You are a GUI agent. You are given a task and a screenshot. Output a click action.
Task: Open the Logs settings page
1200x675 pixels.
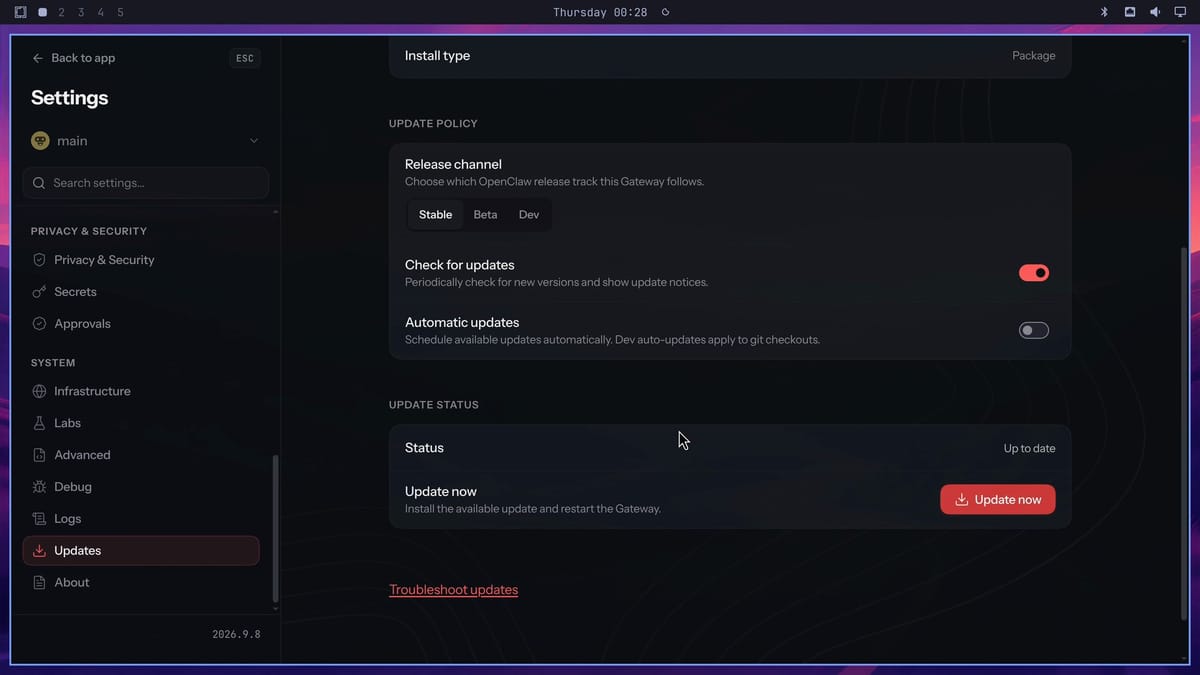coord(141,519)
